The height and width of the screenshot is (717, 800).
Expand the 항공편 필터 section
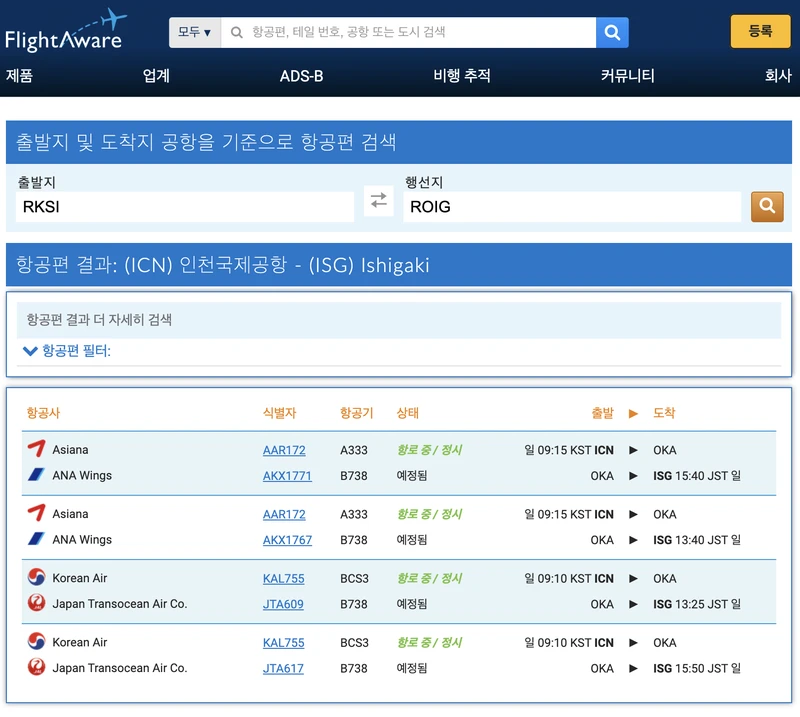(x=67, y=351)
